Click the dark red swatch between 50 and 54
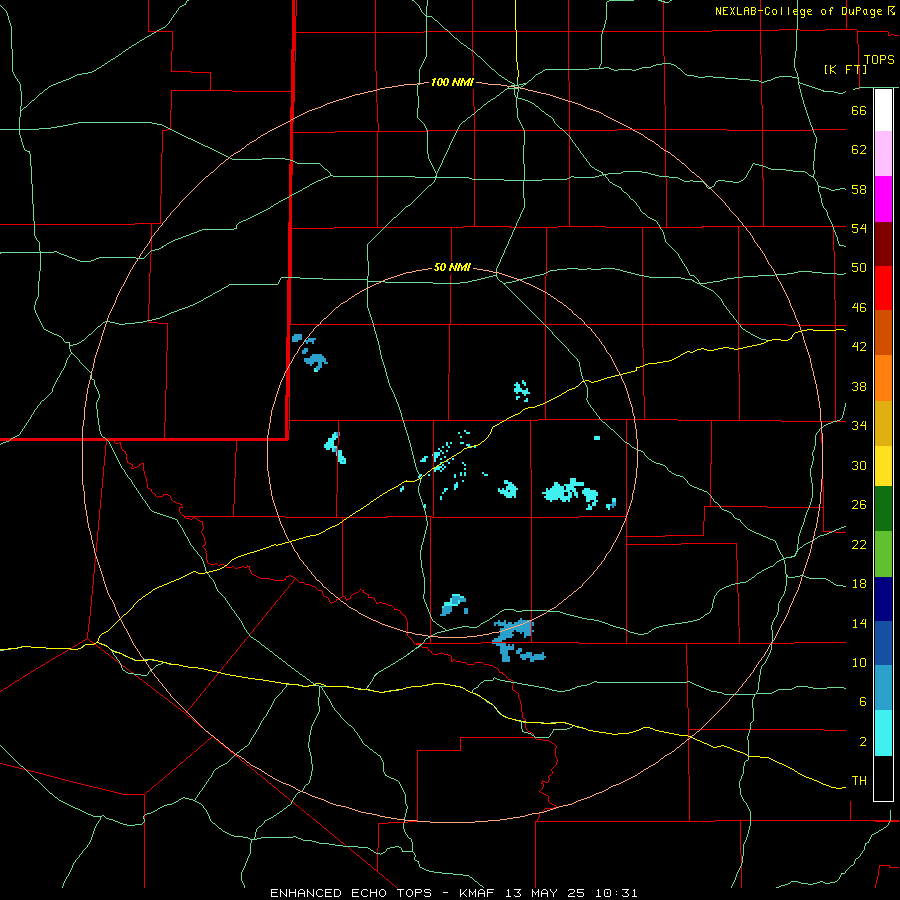Viewport: 900px width, 900px height. pos(883,243)
